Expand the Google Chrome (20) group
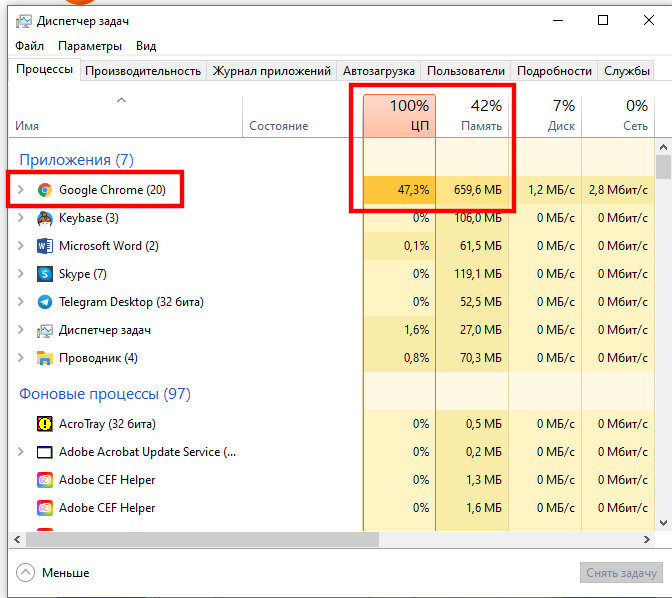Viewport: 672px width, 598px height. 20,189
